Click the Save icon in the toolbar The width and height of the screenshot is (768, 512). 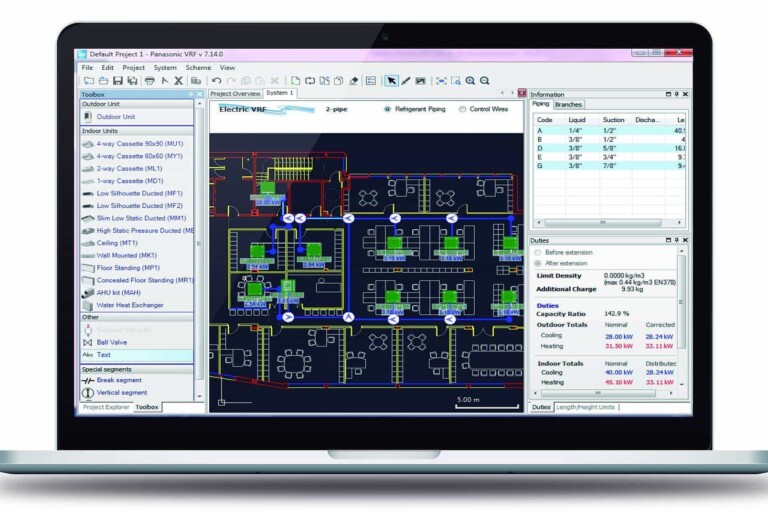[x=118, y=81]
